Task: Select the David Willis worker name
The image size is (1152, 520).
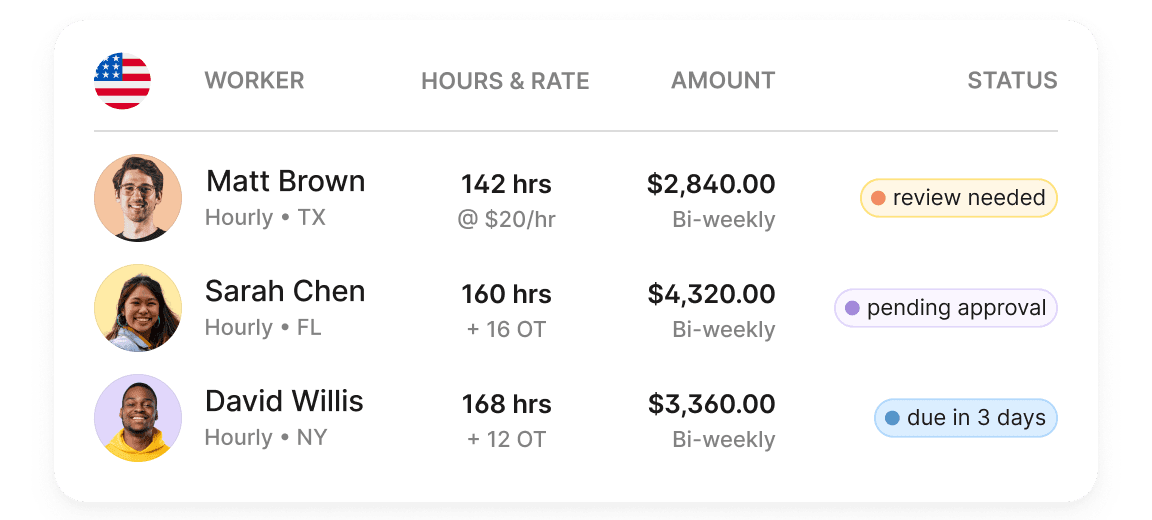Action: pos(284,402)
